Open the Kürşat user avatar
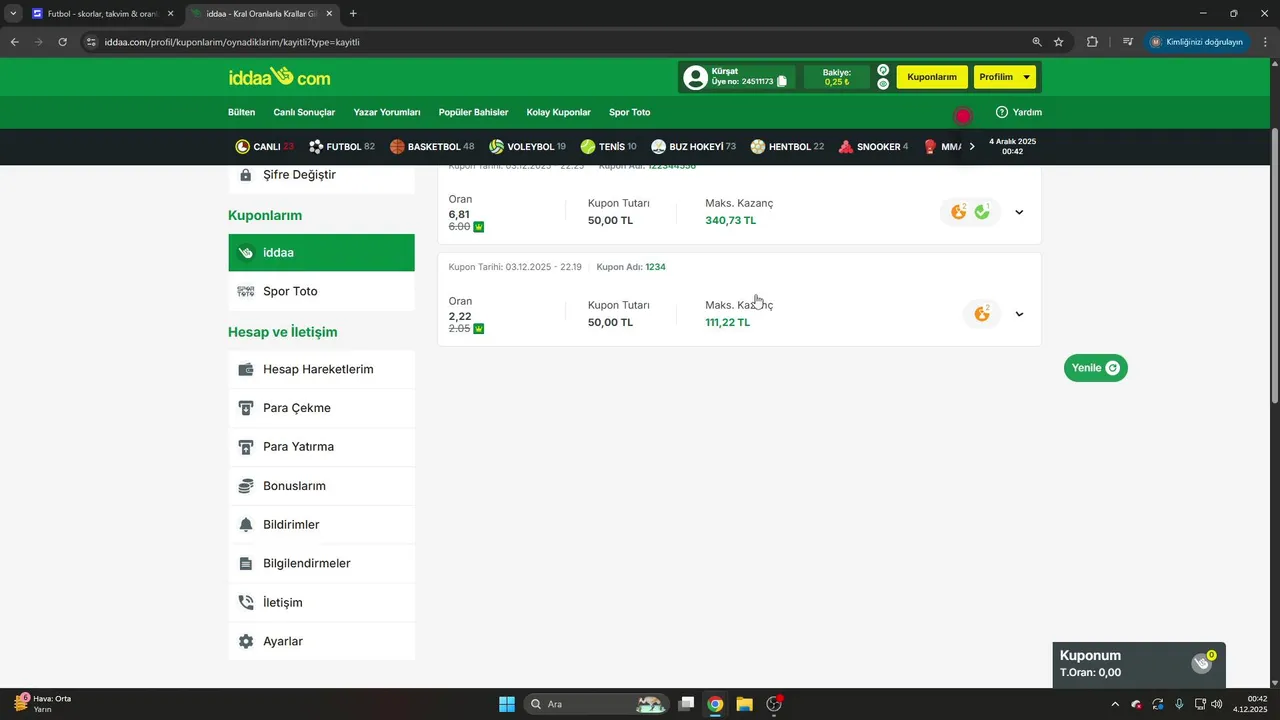Image resolution: width=1280 pixels, height=720 pixels. [695, 77]
